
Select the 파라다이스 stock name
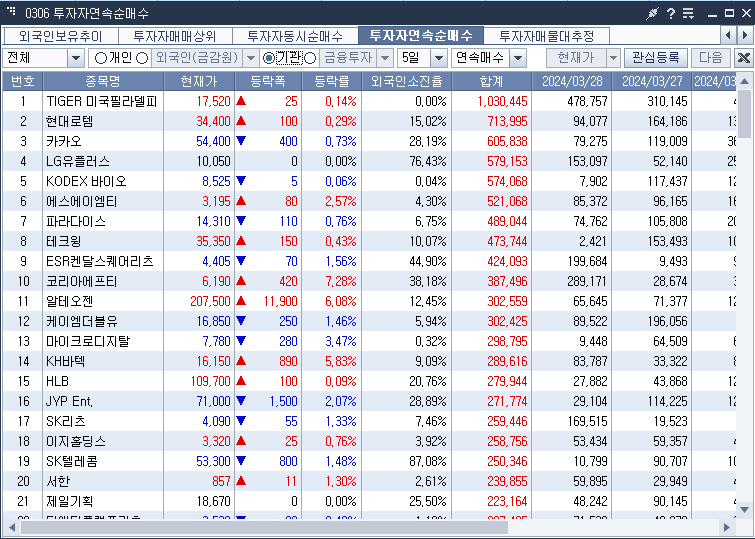(x=76, y=221)
